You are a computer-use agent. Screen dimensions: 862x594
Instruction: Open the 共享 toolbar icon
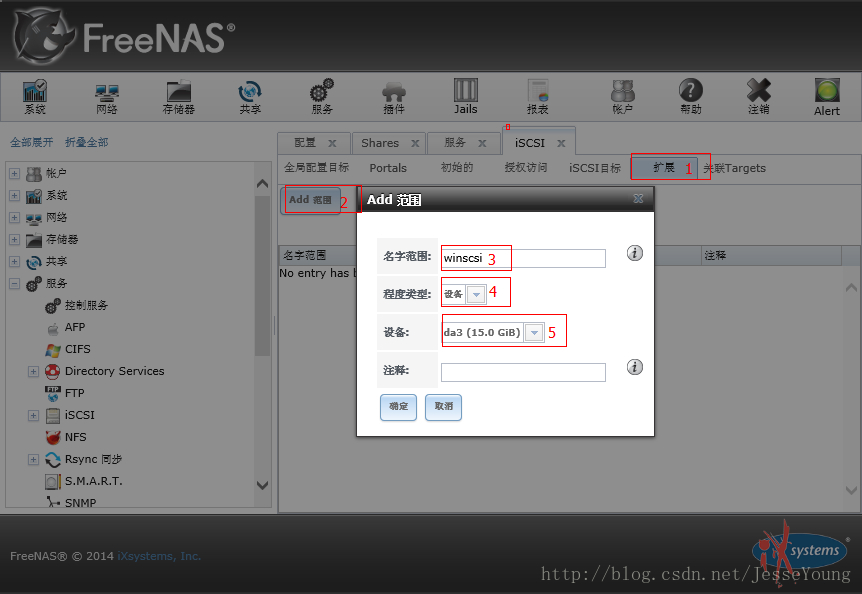[250, 97]
